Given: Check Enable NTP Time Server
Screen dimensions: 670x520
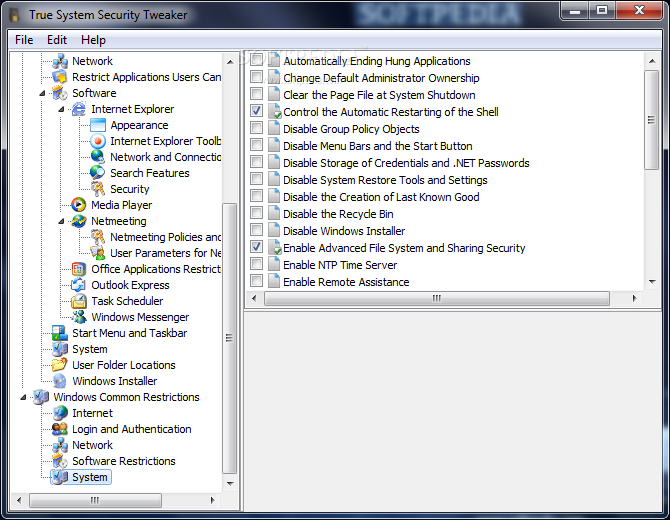Looking at the screenshot, I should pyautogui.click(x=256, y=264).
